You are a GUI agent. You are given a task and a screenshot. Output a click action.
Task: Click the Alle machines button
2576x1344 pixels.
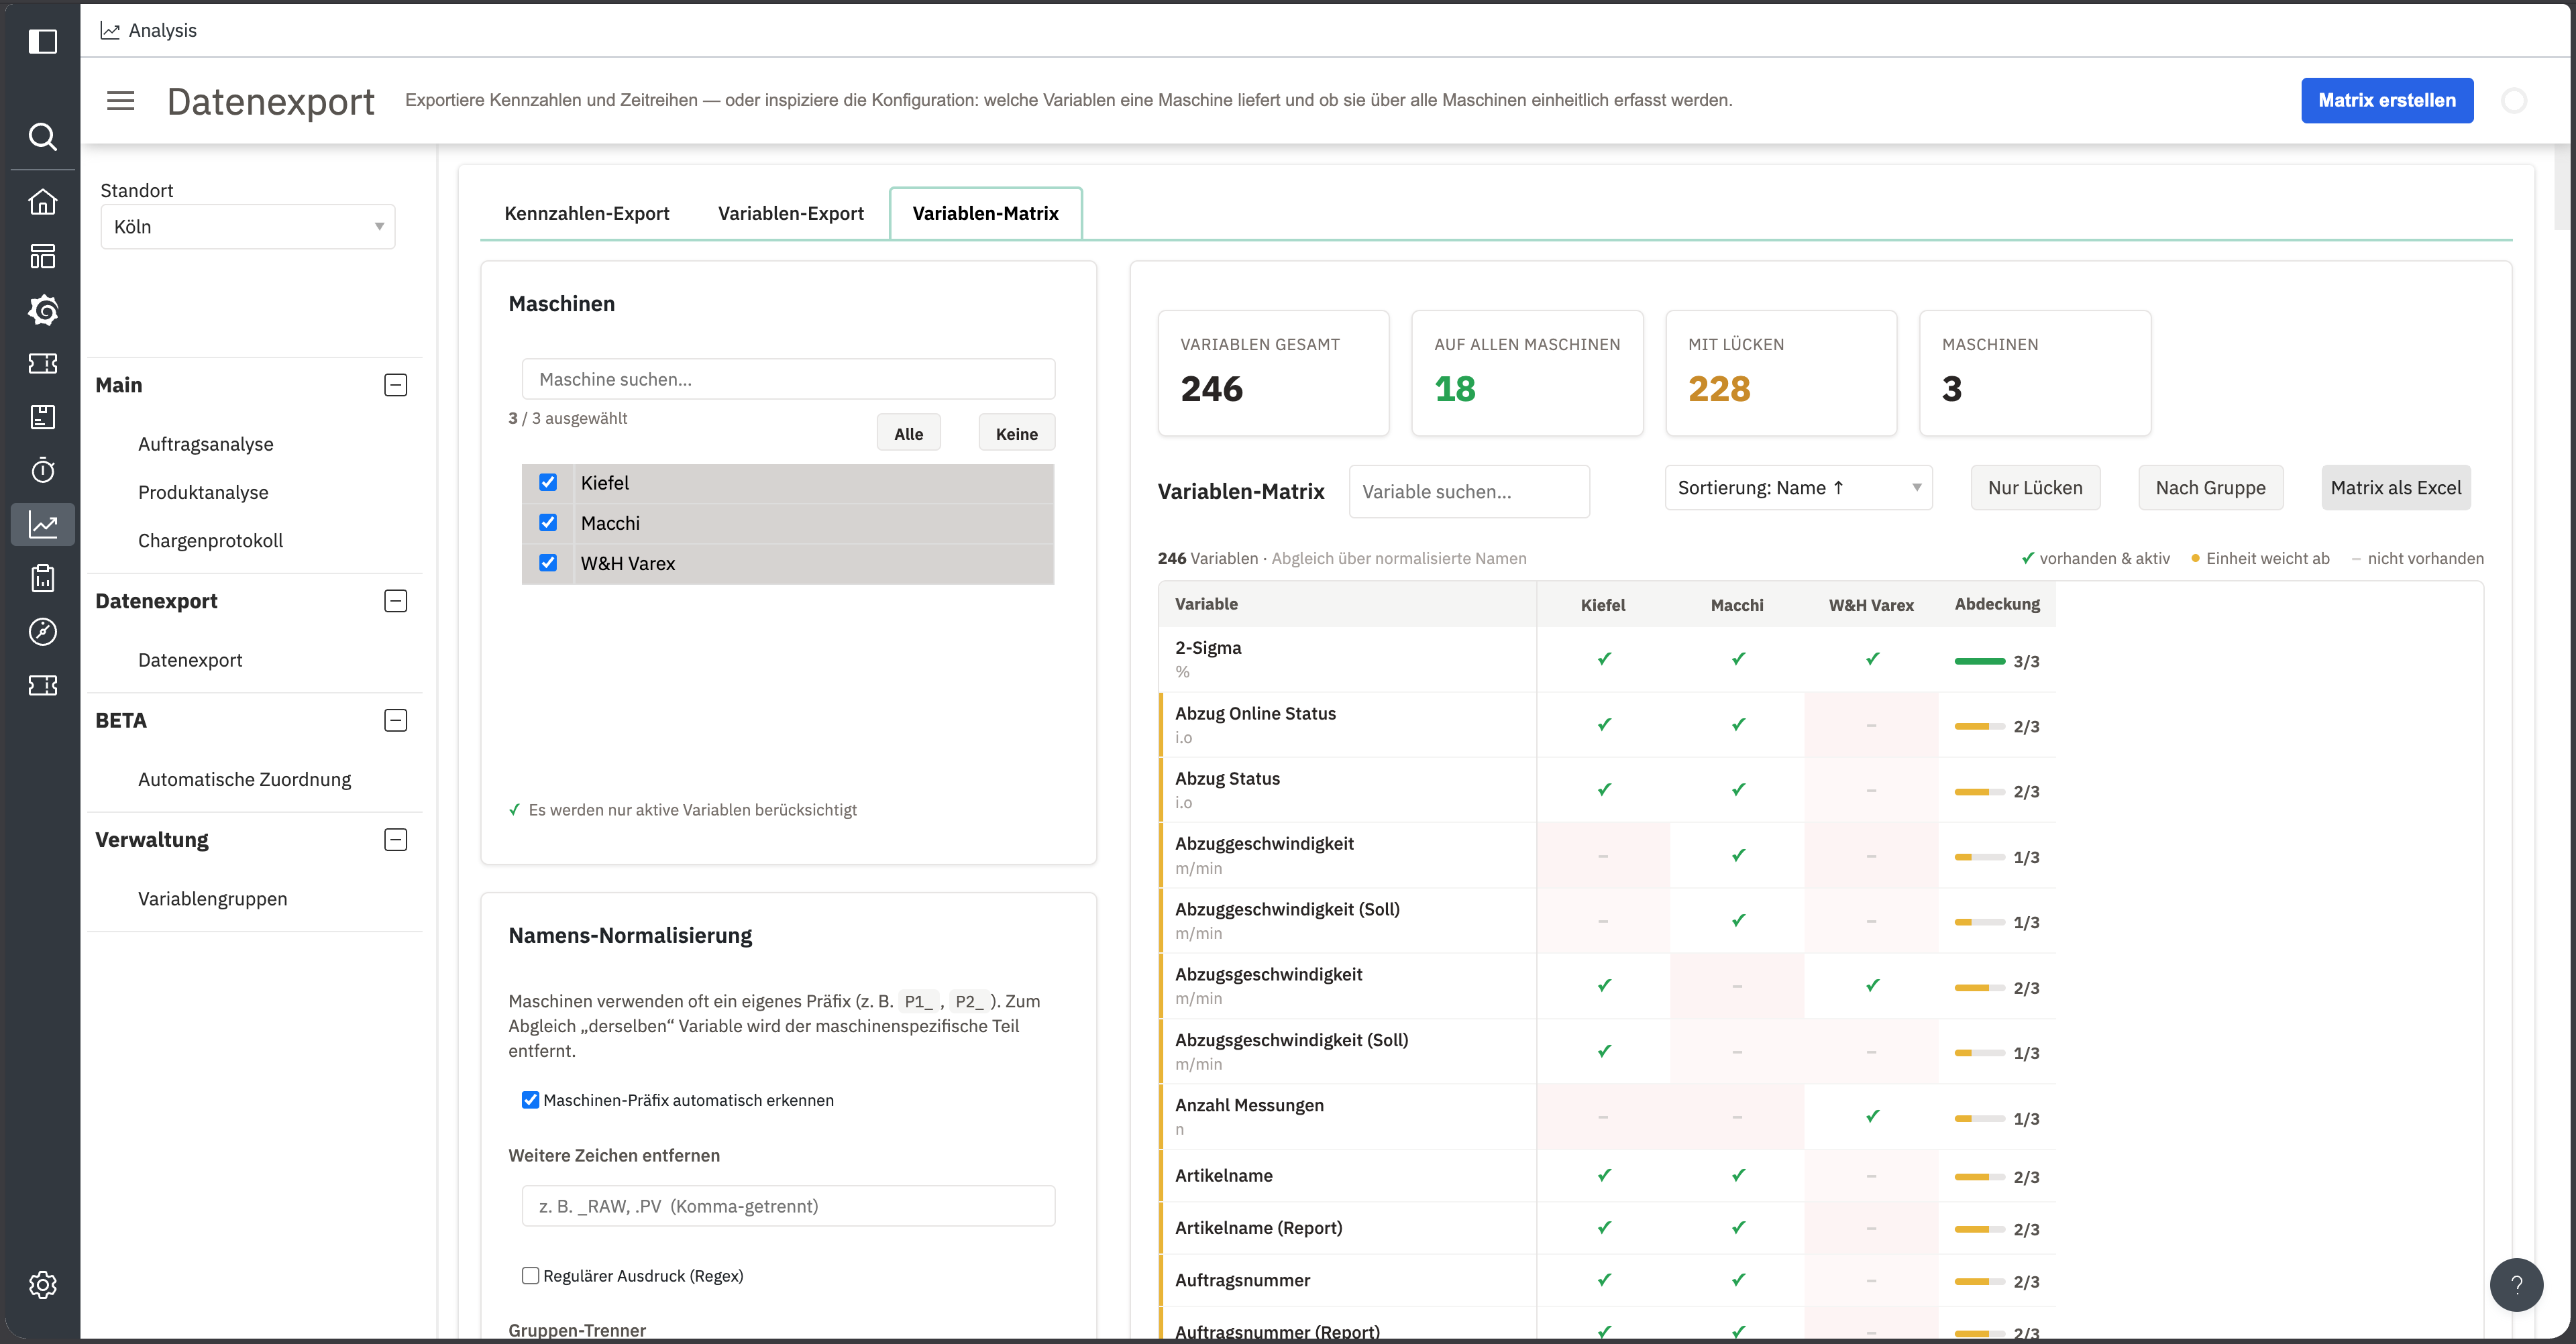click(x=908, y=433)
